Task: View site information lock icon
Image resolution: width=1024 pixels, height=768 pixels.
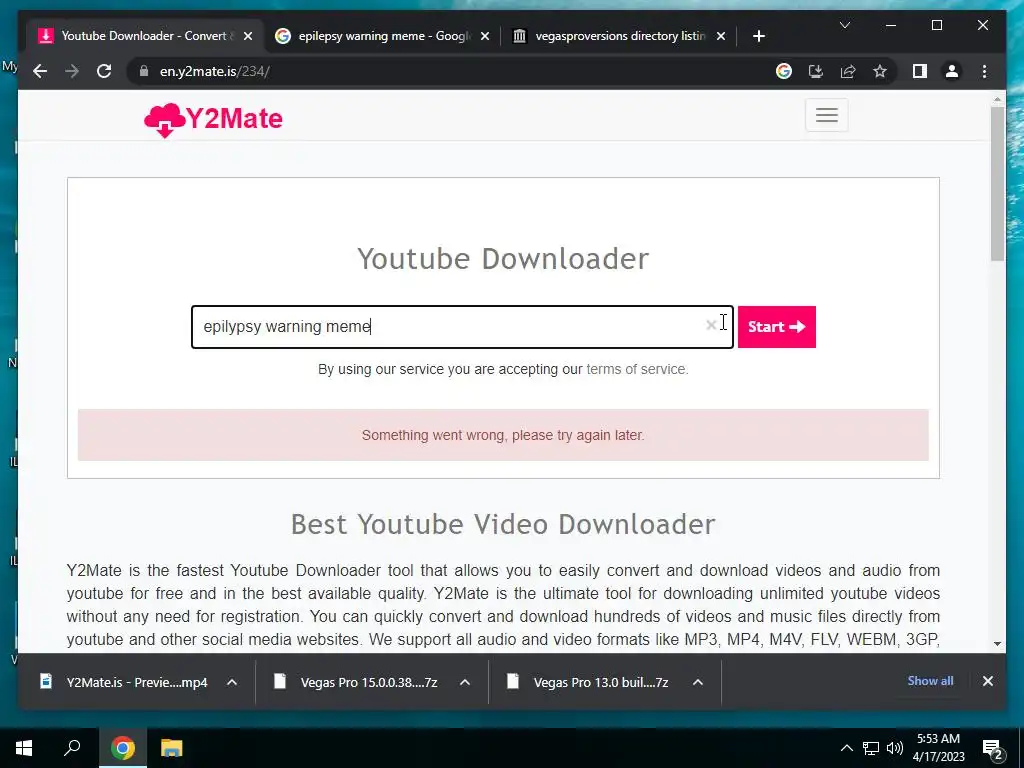Action: (144, 71)
